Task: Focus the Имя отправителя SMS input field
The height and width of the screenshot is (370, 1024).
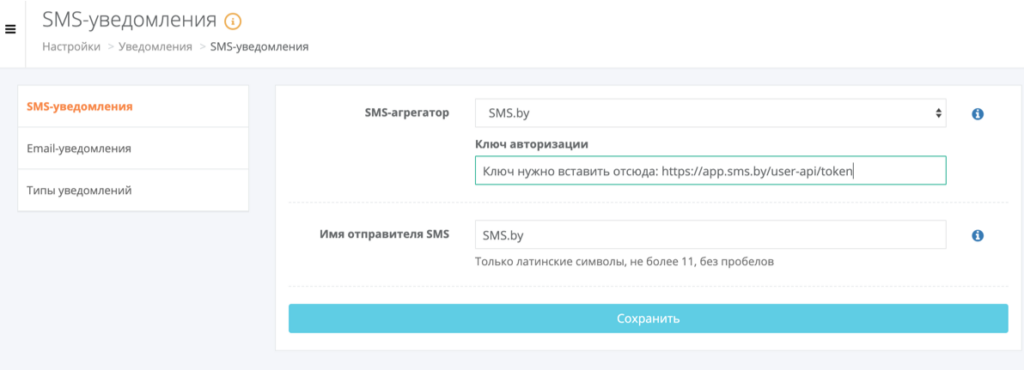Action: click(711, 234)
